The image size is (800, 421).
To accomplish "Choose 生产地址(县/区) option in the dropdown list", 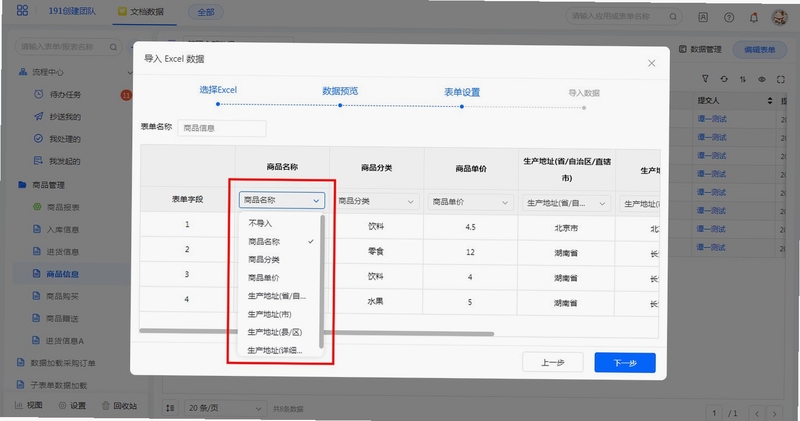I will [282, 332].
